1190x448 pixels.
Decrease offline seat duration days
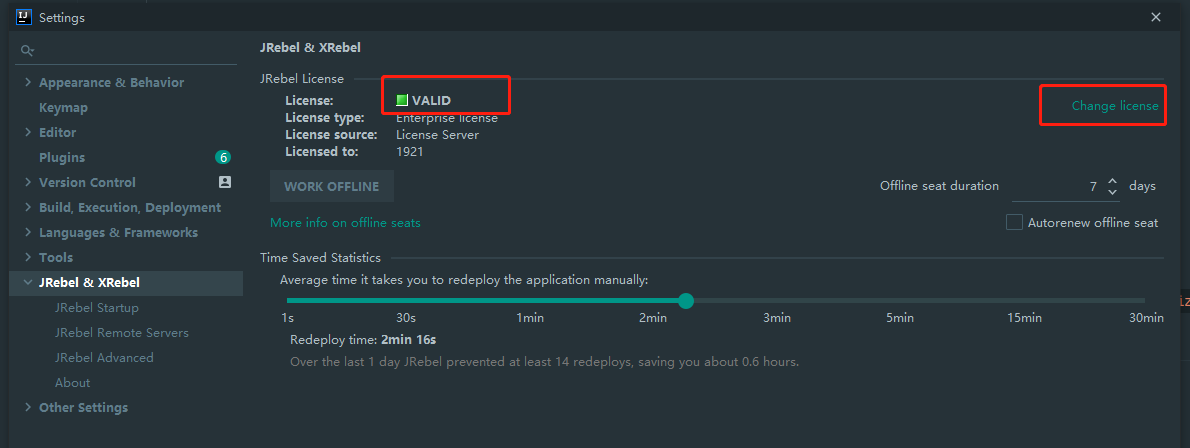coord(1113,191)
